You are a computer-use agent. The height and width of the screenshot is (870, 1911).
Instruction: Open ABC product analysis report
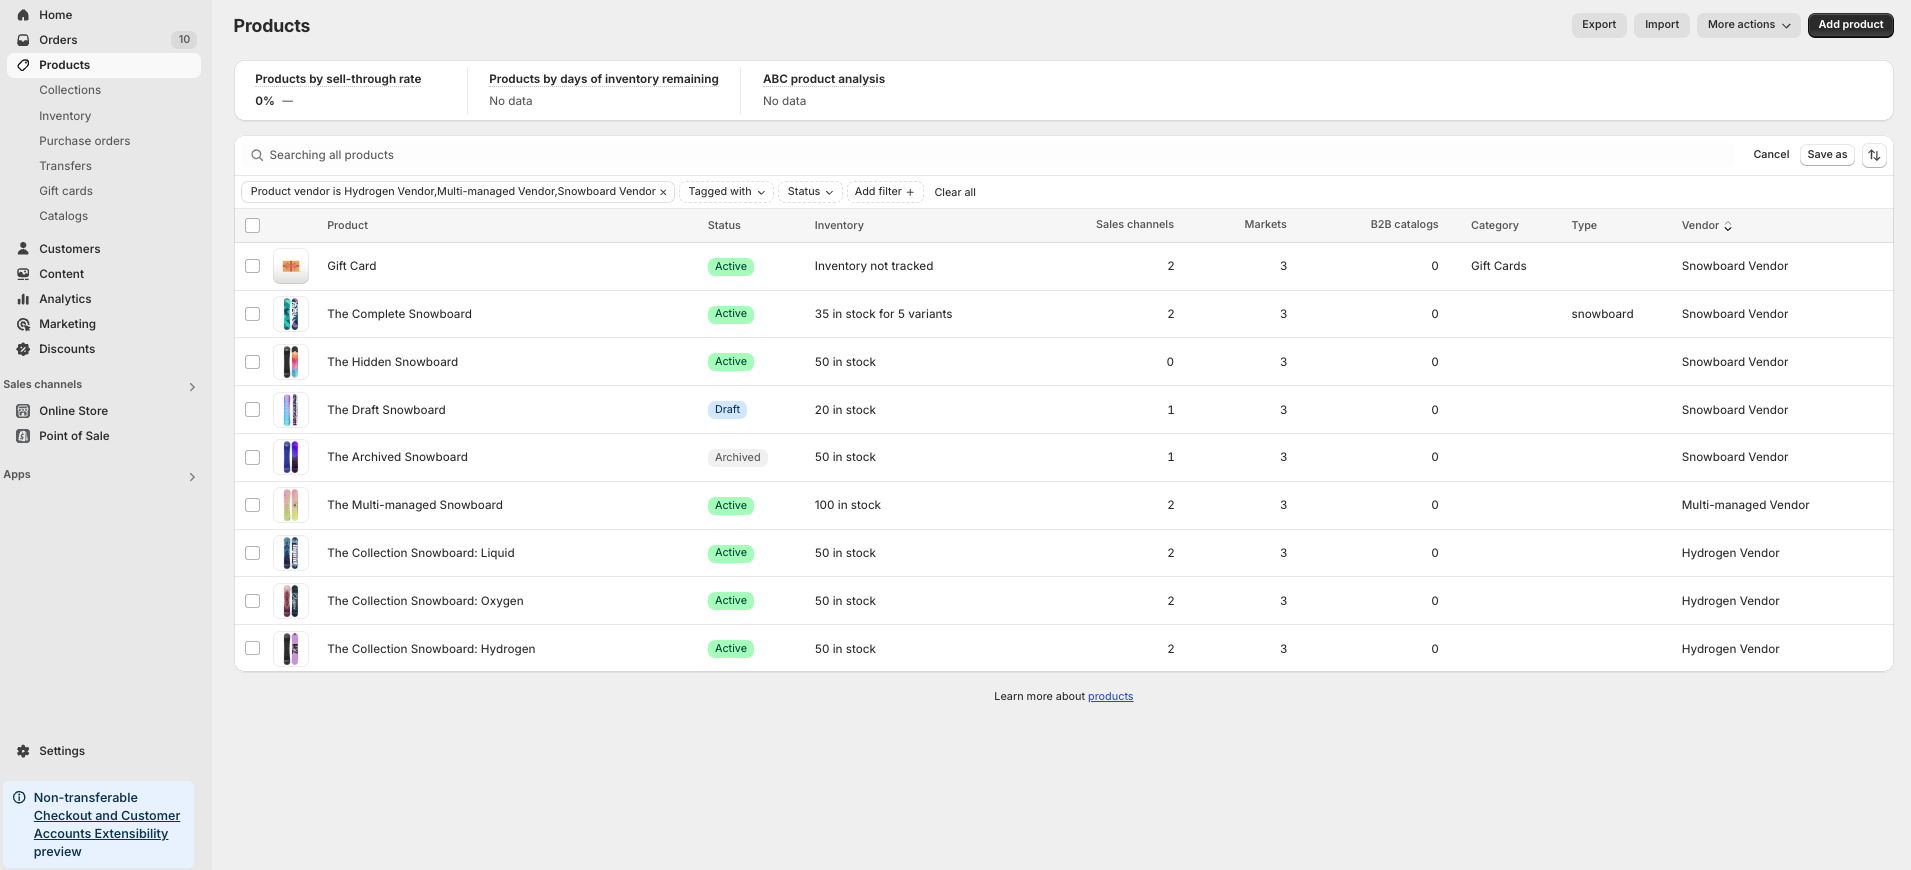824,79
